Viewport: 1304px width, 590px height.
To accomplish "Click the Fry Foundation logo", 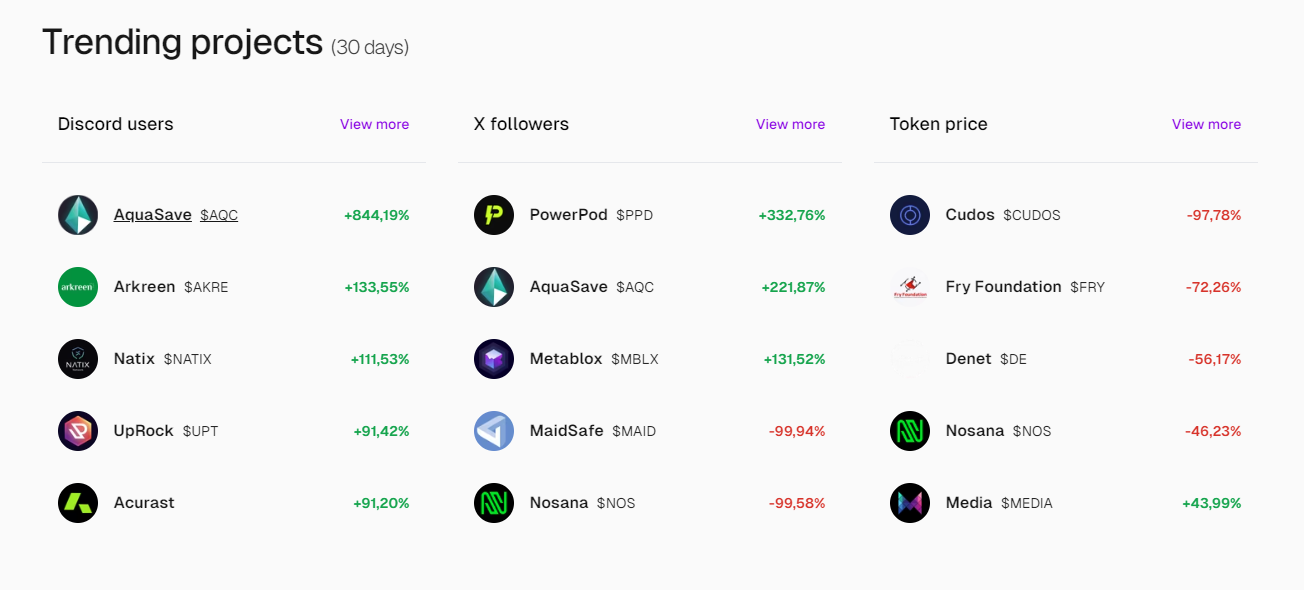I will coord(910,287).
